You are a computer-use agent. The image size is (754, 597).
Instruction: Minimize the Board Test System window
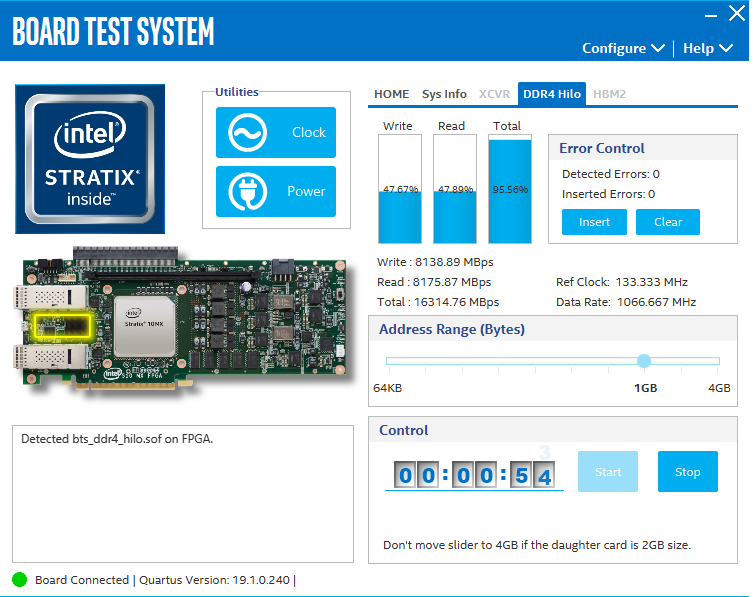(x=711, y=15)
